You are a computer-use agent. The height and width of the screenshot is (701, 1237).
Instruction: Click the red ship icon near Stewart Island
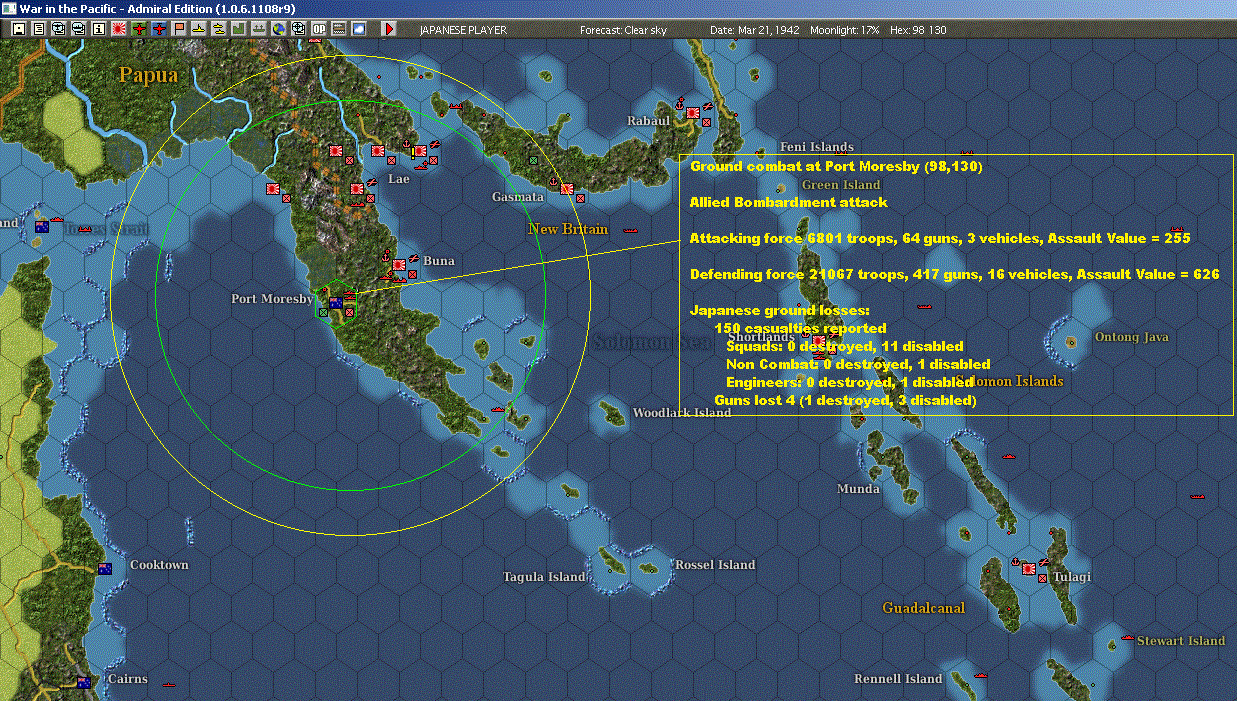(1127, 637)
